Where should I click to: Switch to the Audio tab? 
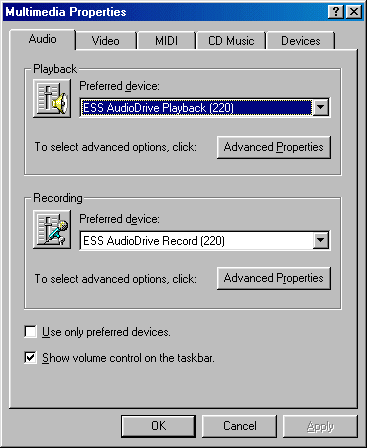(x=42, y=39)
